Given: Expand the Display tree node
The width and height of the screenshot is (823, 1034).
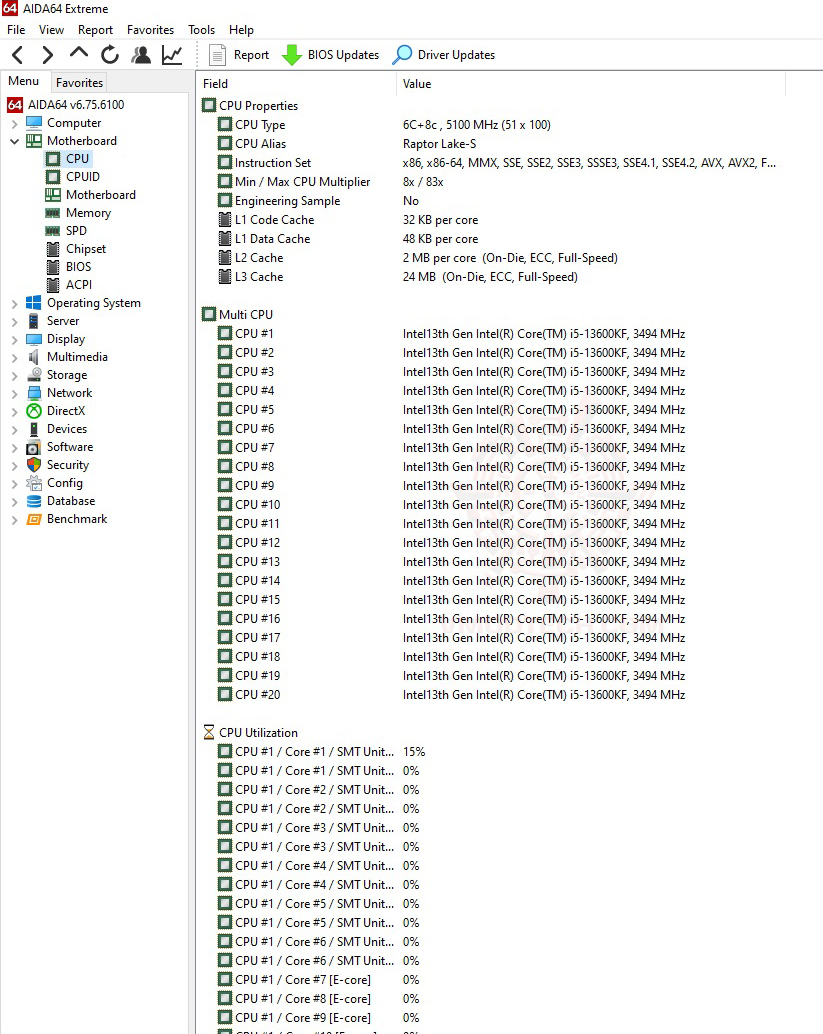Looking at the screenshot, I should point(15,339).
